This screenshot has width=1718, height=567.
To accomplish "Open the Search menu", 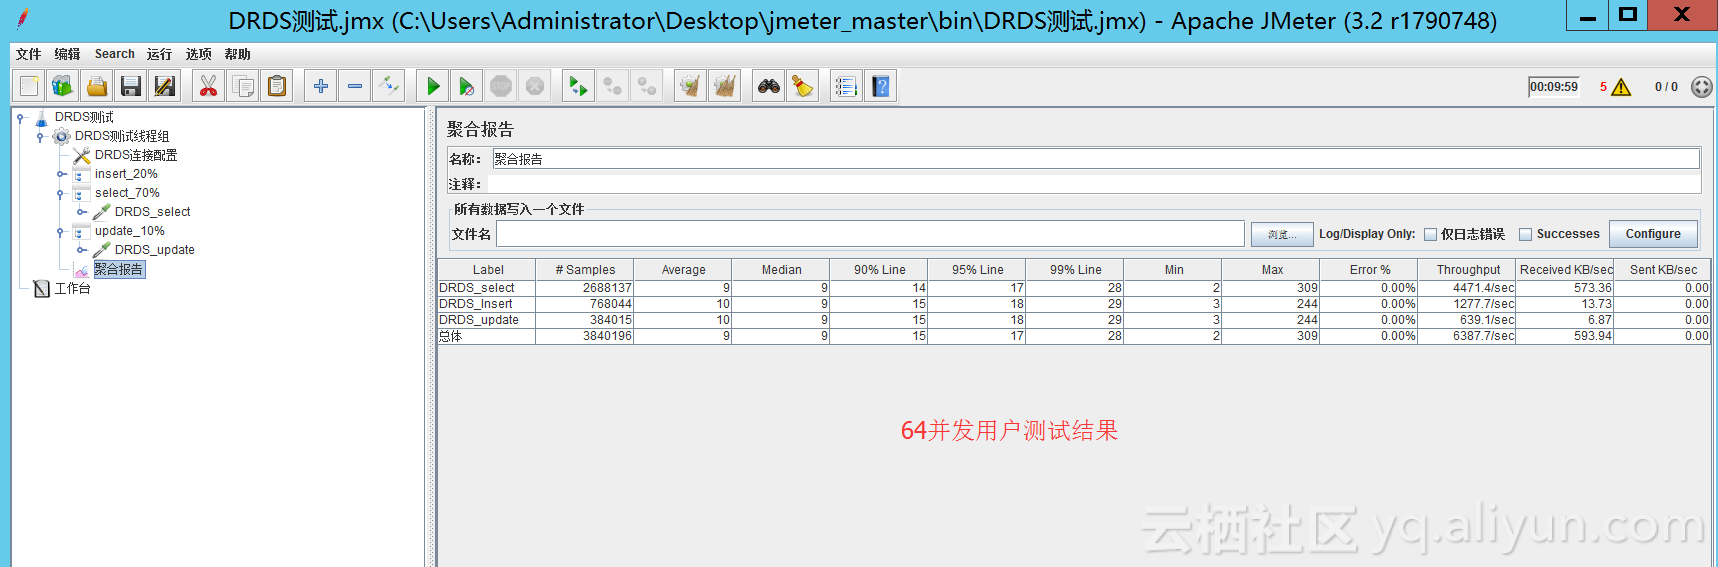I will click(115, 54).
